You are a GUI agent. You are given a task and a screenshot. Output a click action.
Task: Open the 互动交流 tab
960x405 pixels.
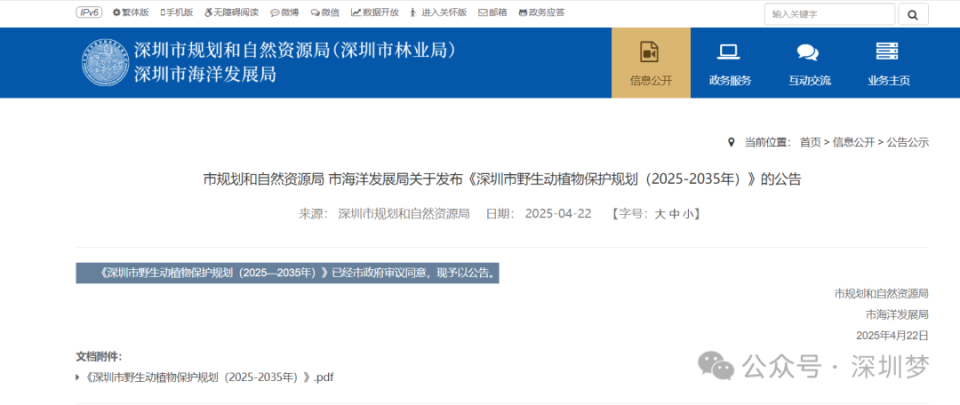tap(809, 62)
